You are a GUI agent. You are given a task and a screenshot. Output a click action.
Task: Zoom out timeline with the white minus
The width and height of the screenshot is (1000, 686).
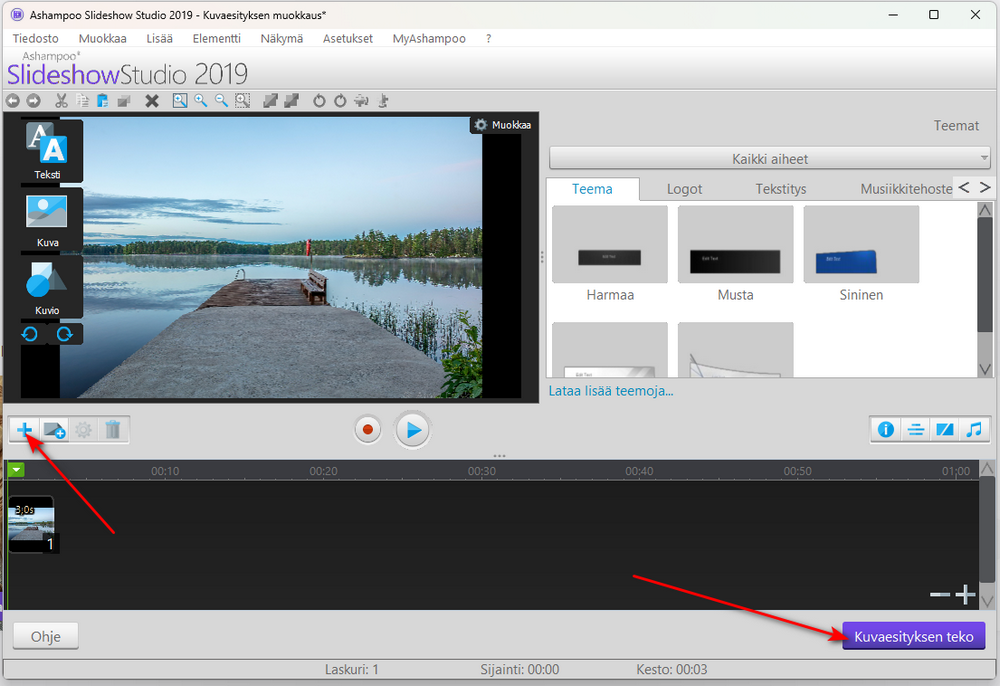[x=940, y=594]
